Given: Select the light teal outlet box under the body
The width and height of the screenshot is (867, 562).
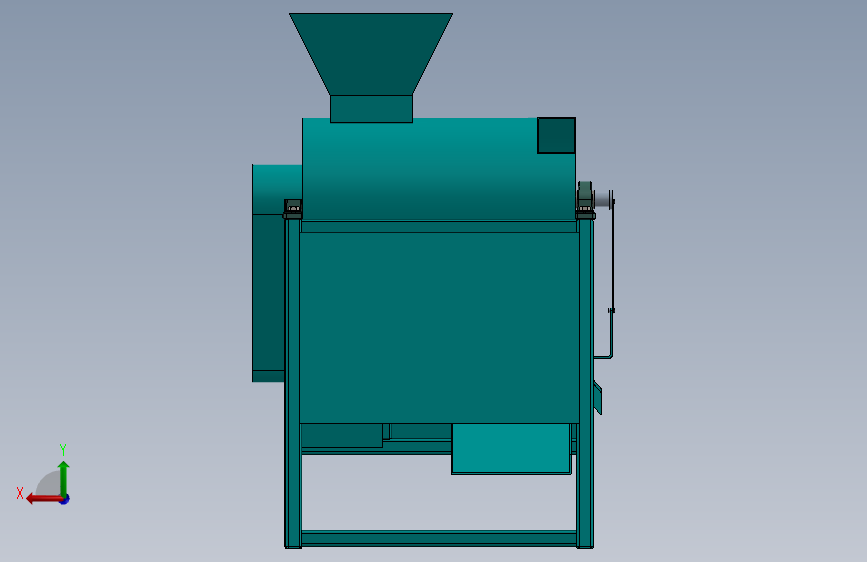Looking at the screenshot, I should (x=511, y=449).
